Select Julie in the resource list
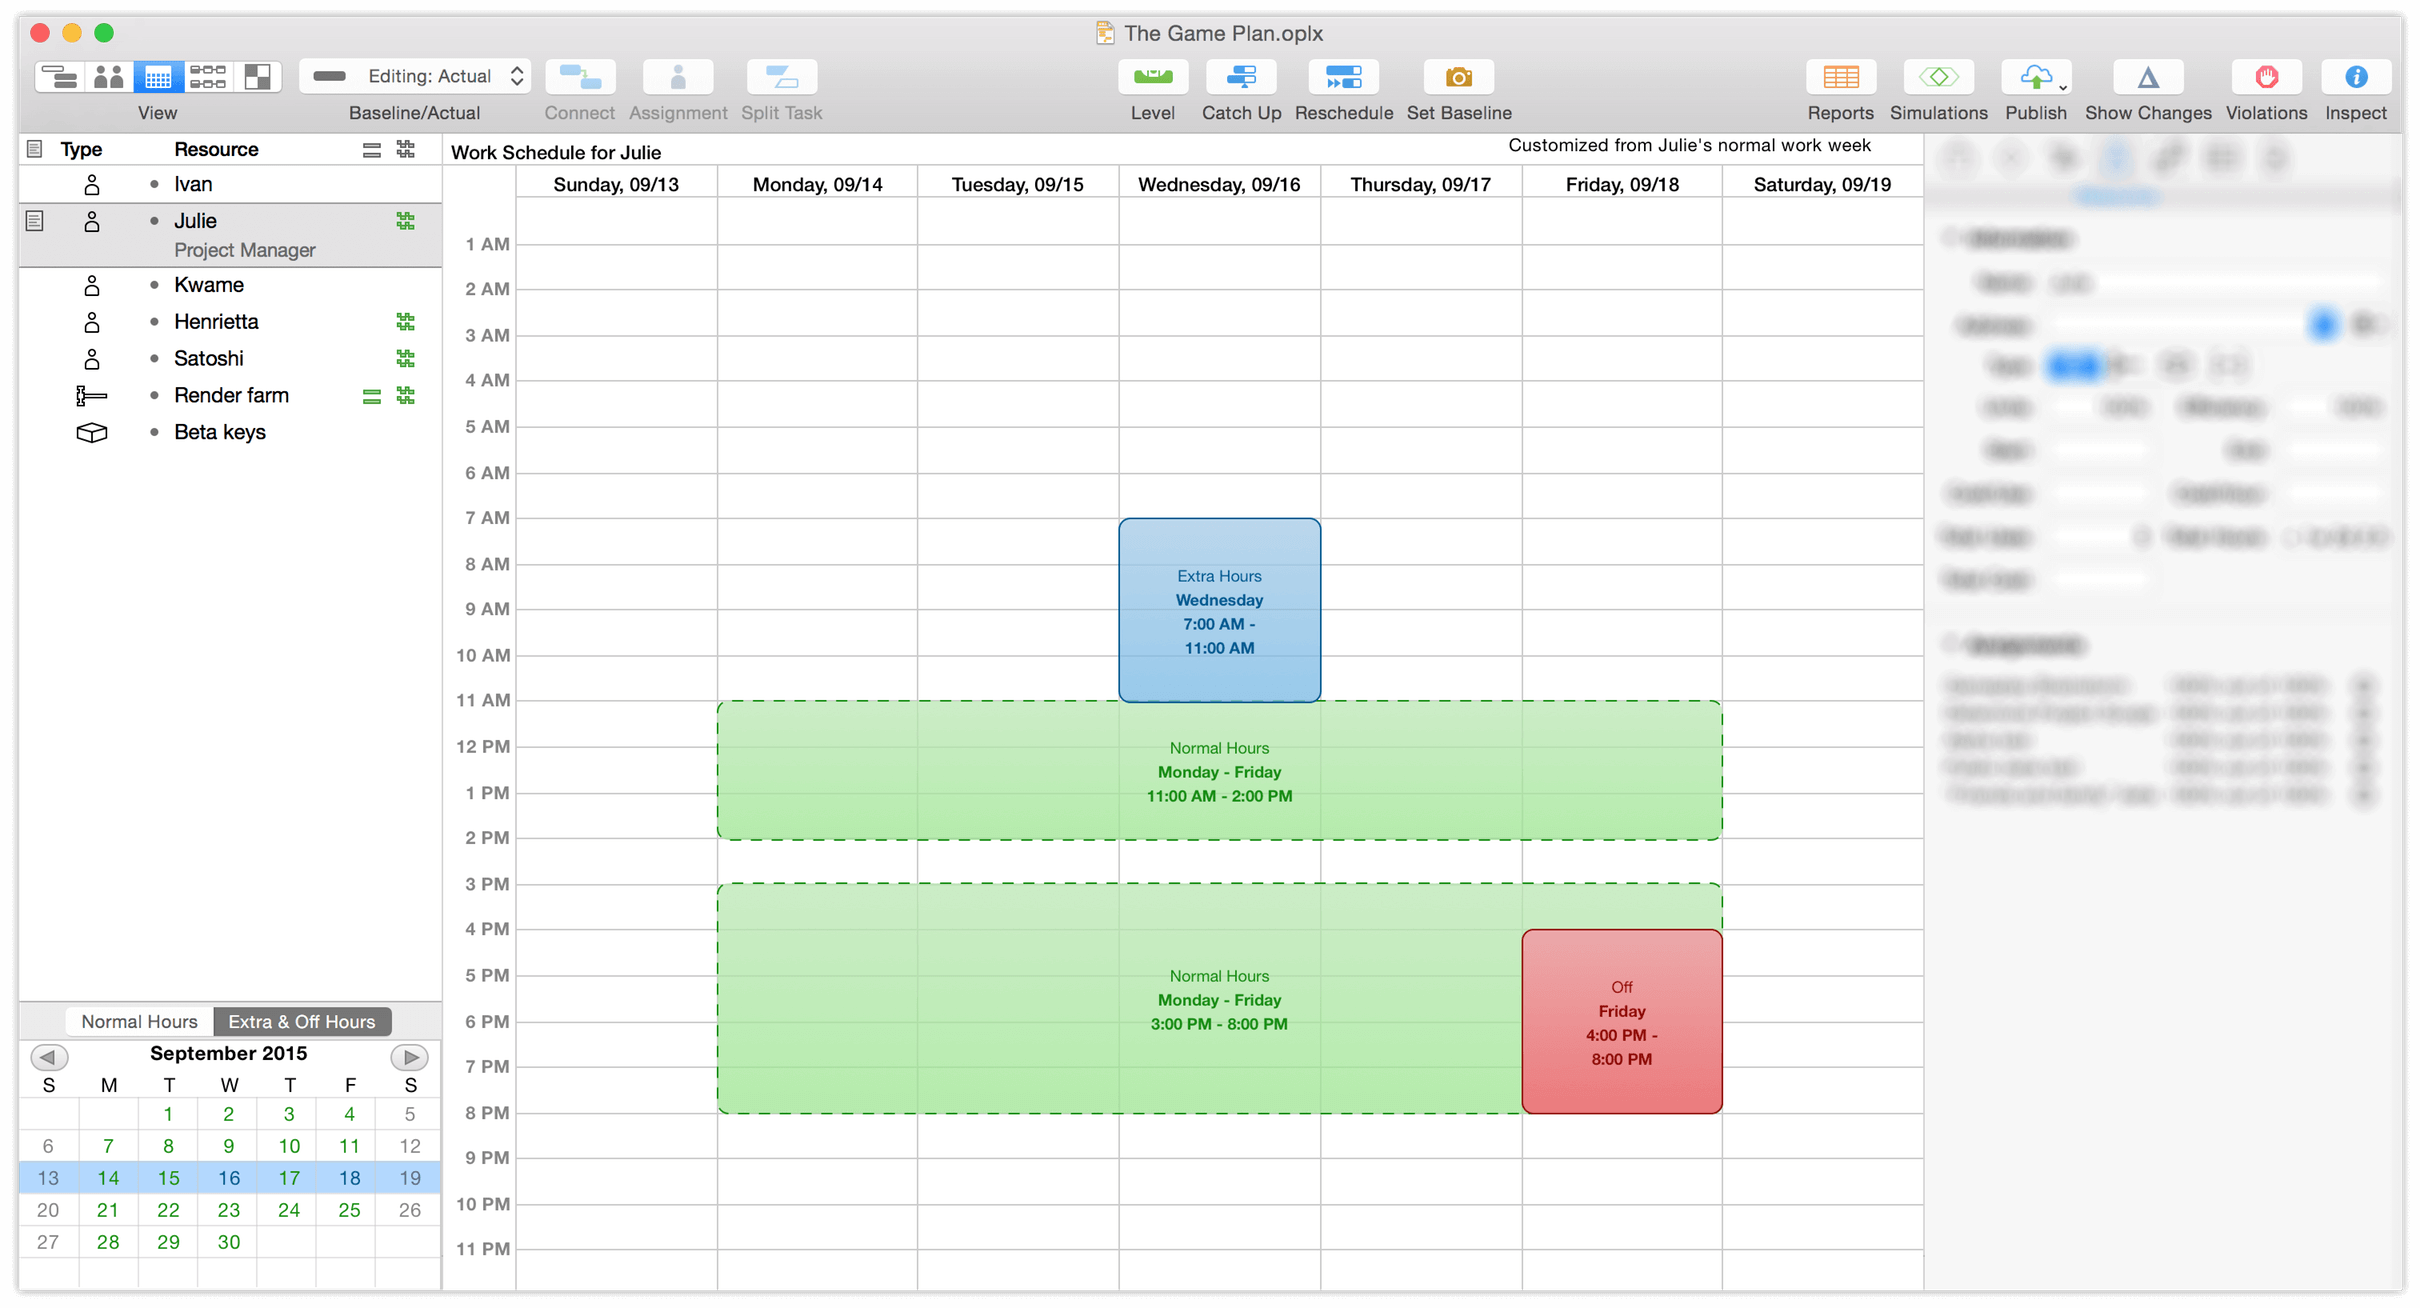Image resolution: width=2420 pixels, height=1308 pixels. (193, 219)
